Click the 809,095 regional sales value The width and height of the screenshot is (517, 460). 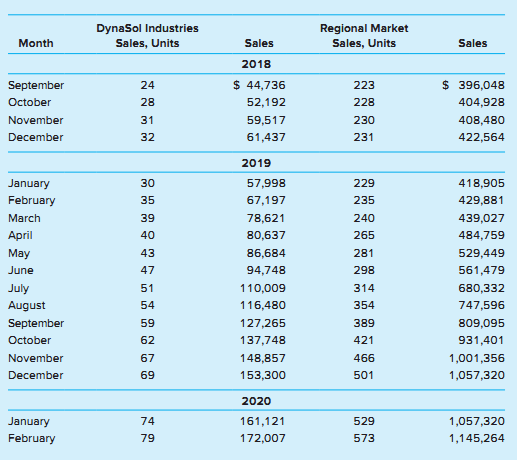[481, 323]
